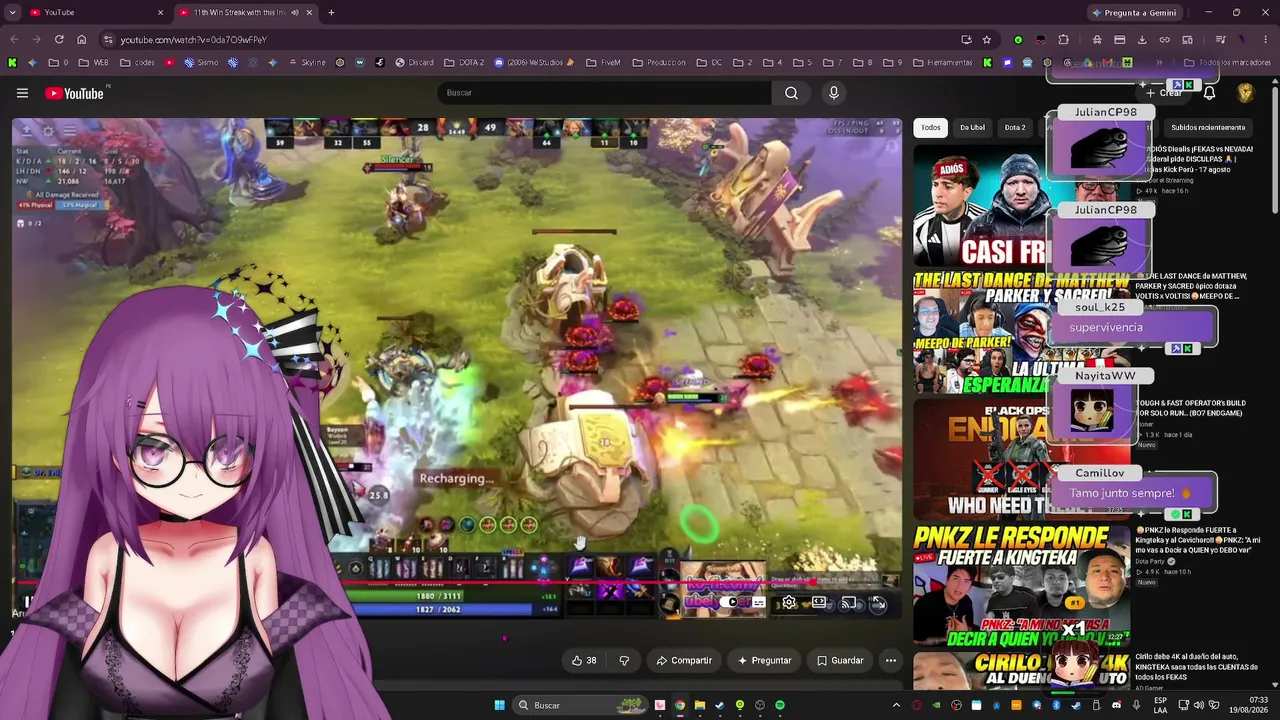1280x720 pixels.
Task: Open the Sismo bookmark
Action: click(x=200, y=62)
